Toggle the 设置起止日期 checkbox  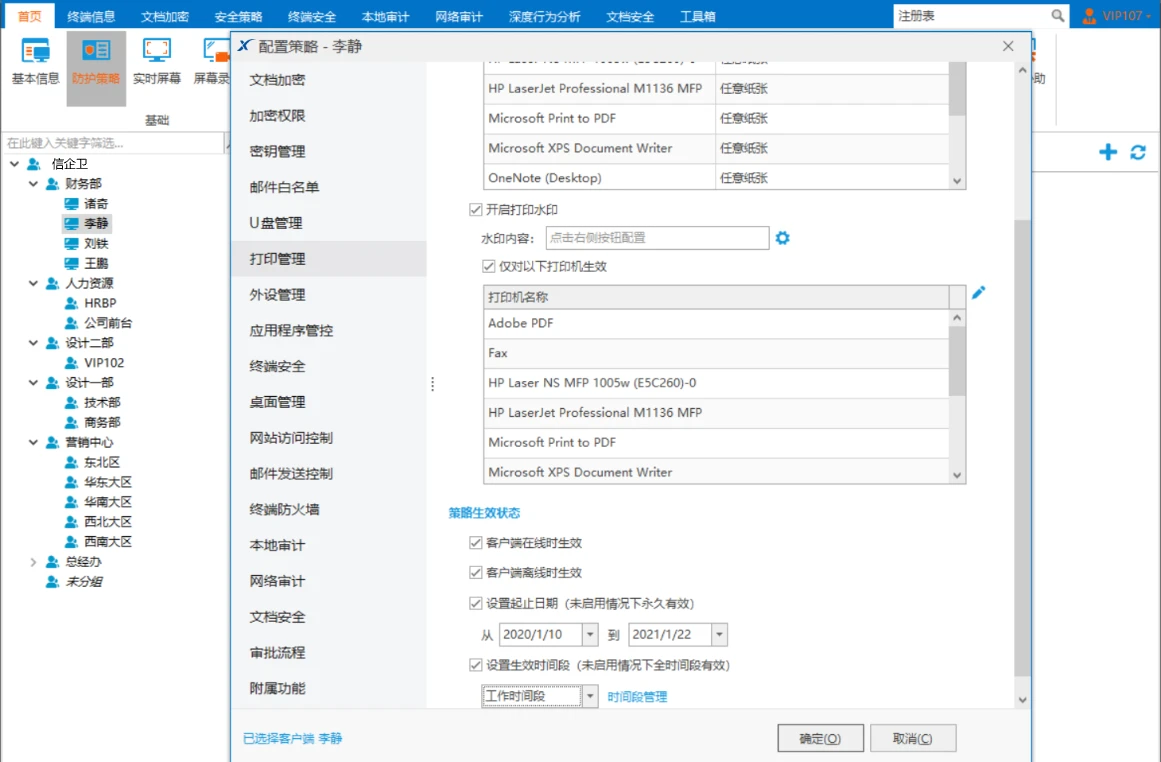[x=475, y=604]
